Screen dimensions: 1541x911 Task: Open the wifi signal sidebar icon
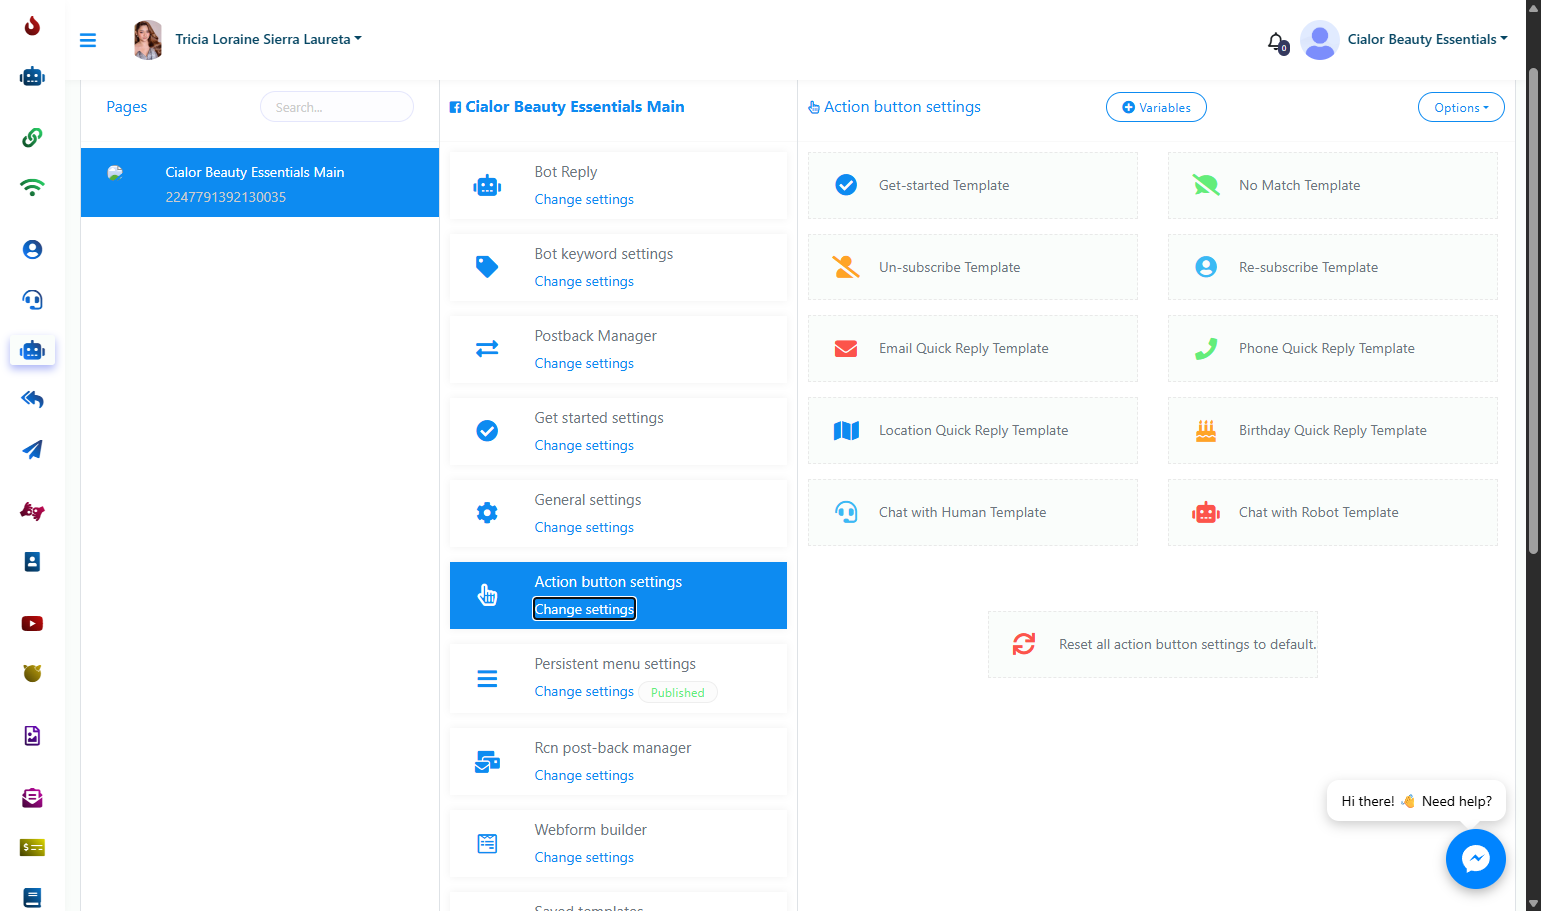(x=32, y=187)
